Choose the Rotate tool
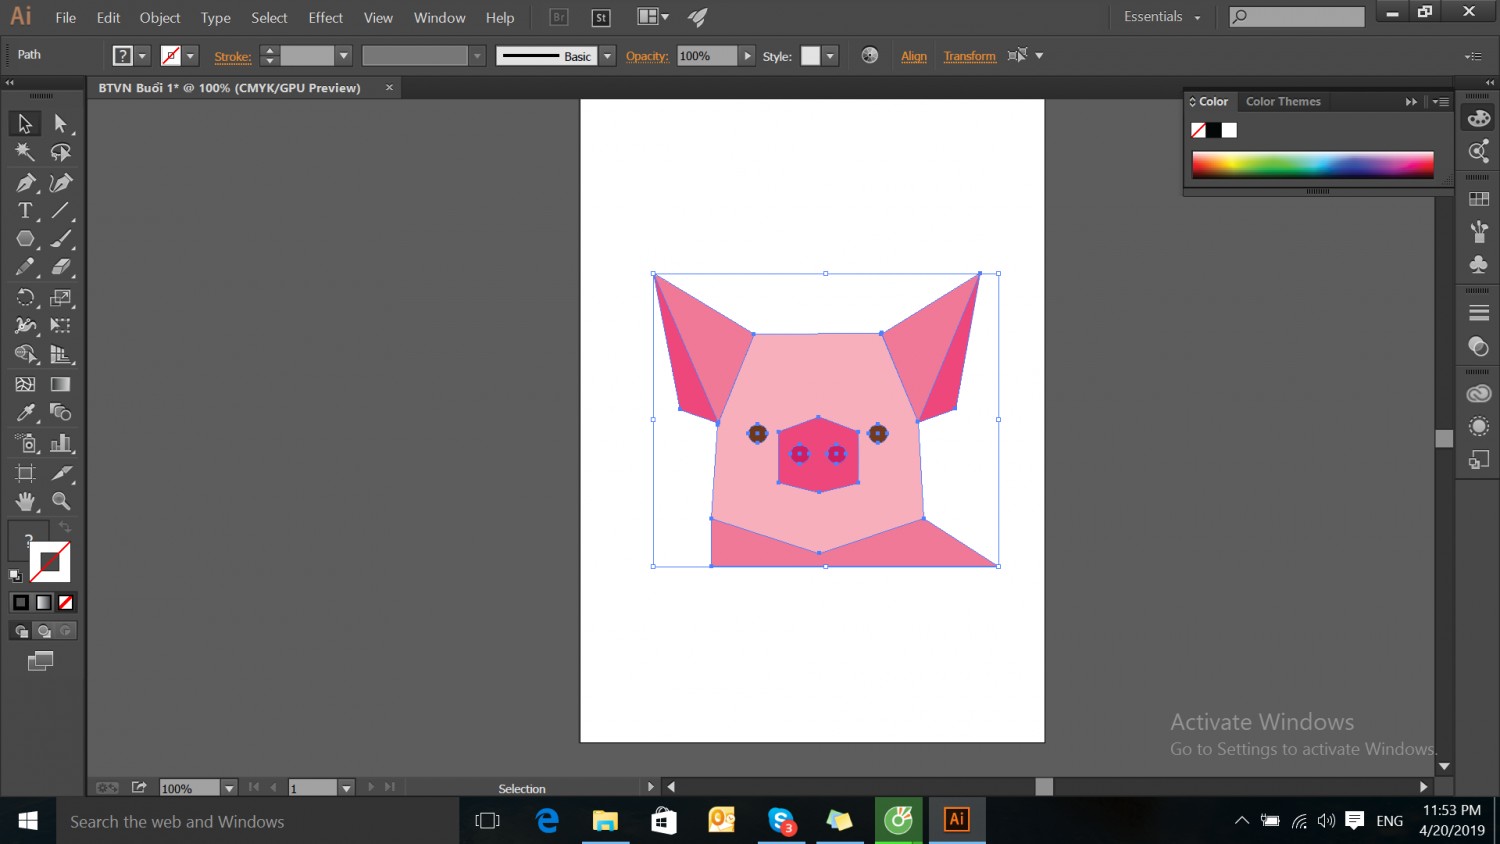Screen dimensions: 1500x844 pyautogui.click(x=25, y=298)
